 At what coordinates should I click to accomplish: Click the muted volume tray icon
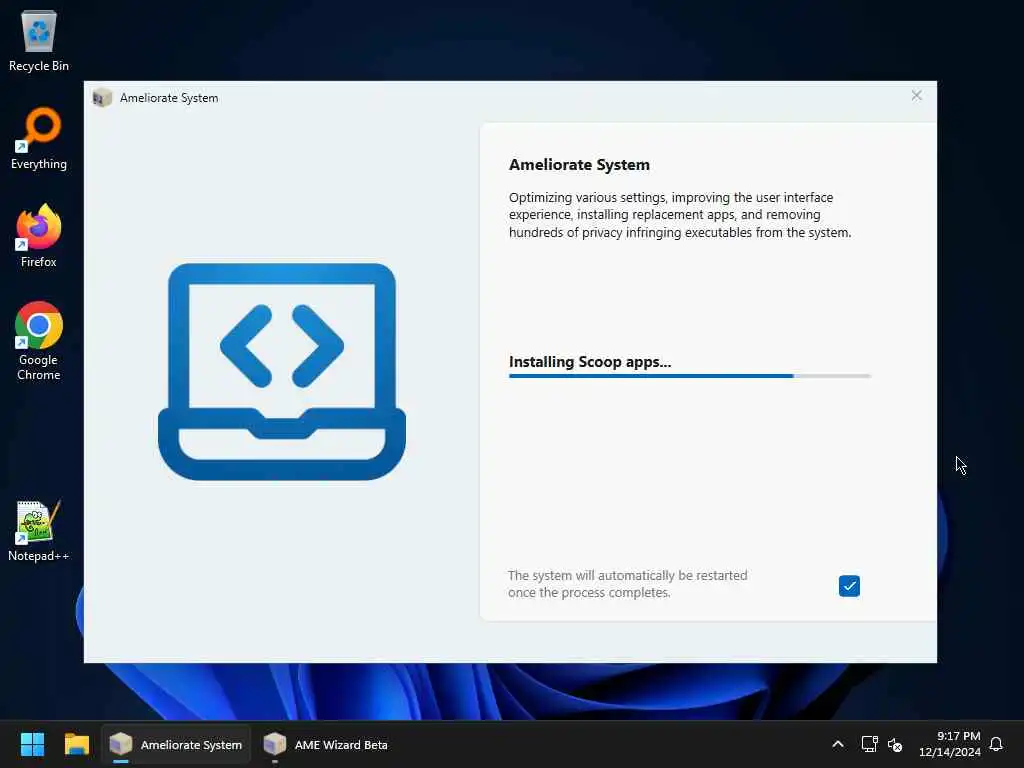[895, 744]
